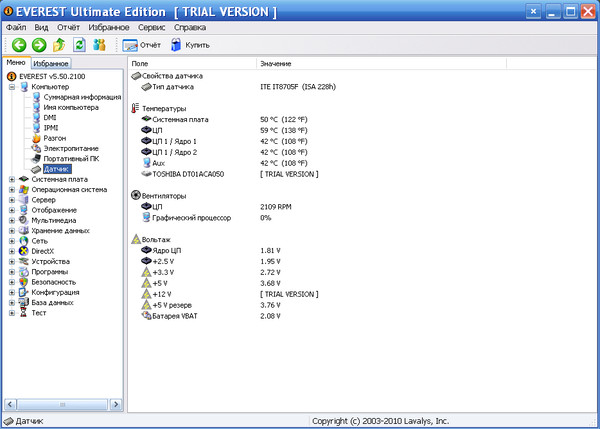Switch to the Избранное tab in side panel
Image resolution: width=600 pixels, height=429 pixels.
pyautogui.click(x=51, y=64)
